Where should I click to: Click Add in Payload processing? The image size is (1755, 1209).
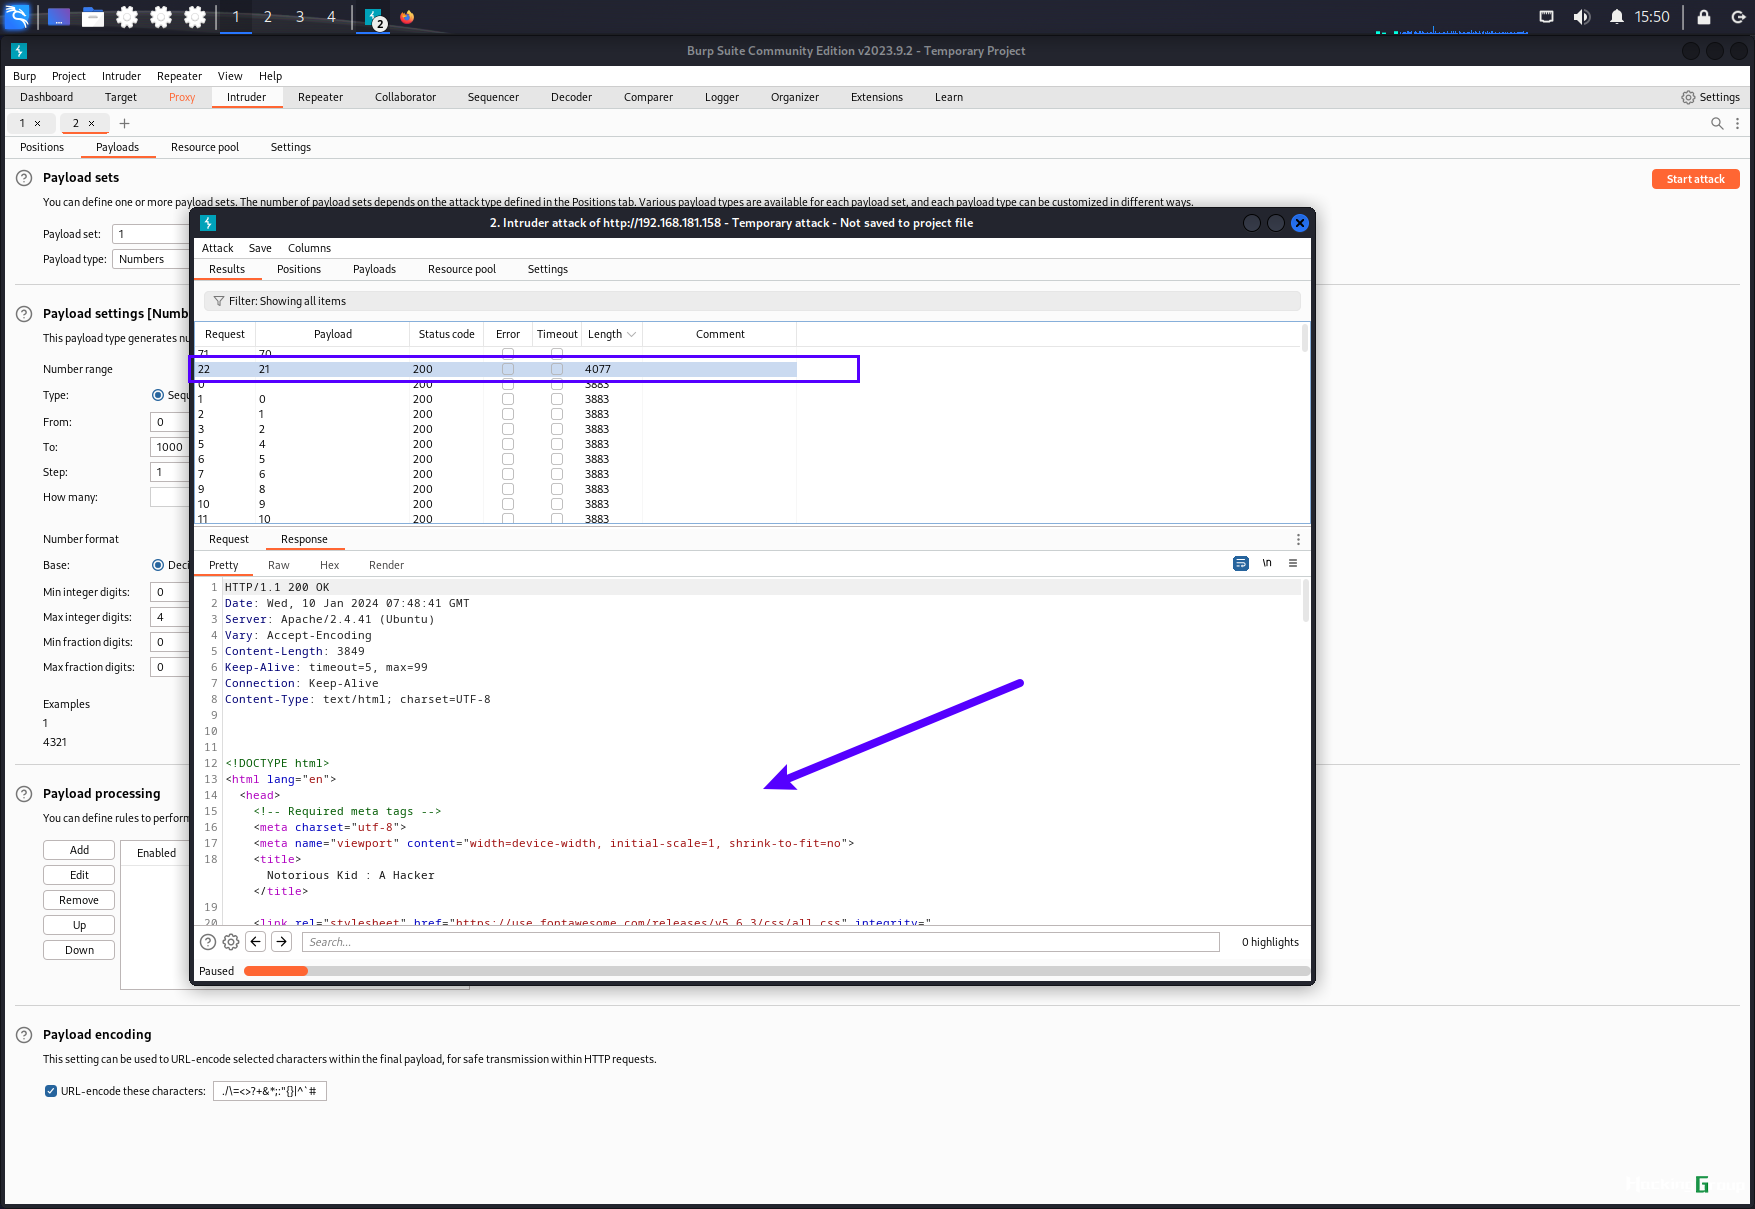pyautogui.click(x=79, y=850)
